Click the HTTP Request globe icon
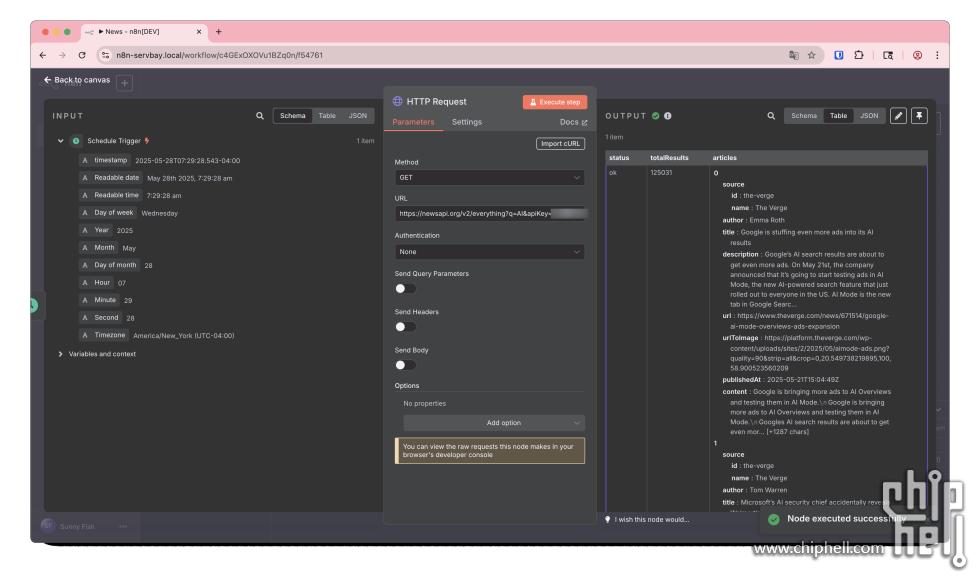980x583 pixels. tap(398, 101)
